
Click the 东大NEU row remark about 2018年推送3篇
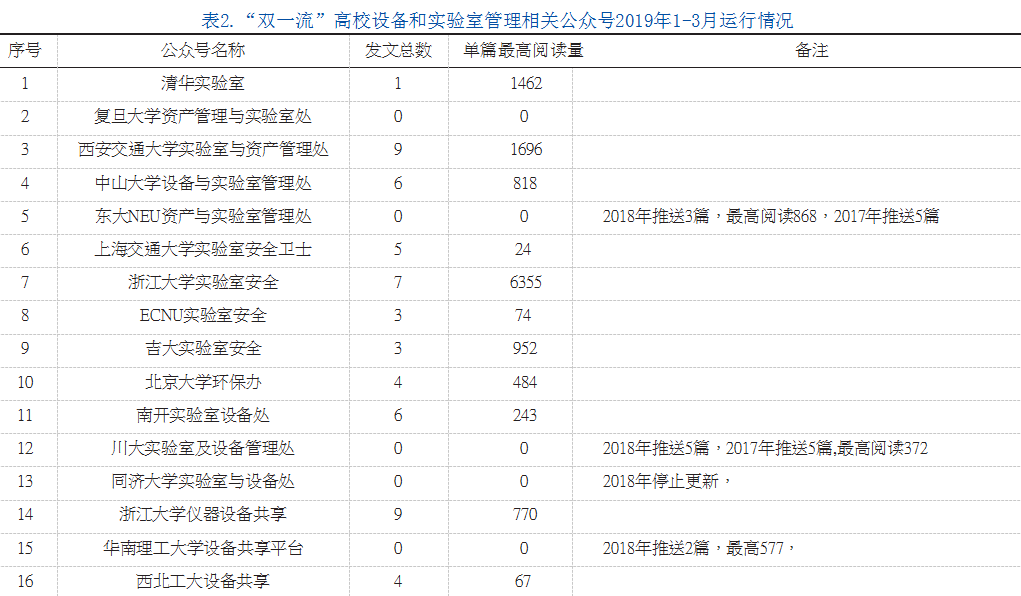771,216
